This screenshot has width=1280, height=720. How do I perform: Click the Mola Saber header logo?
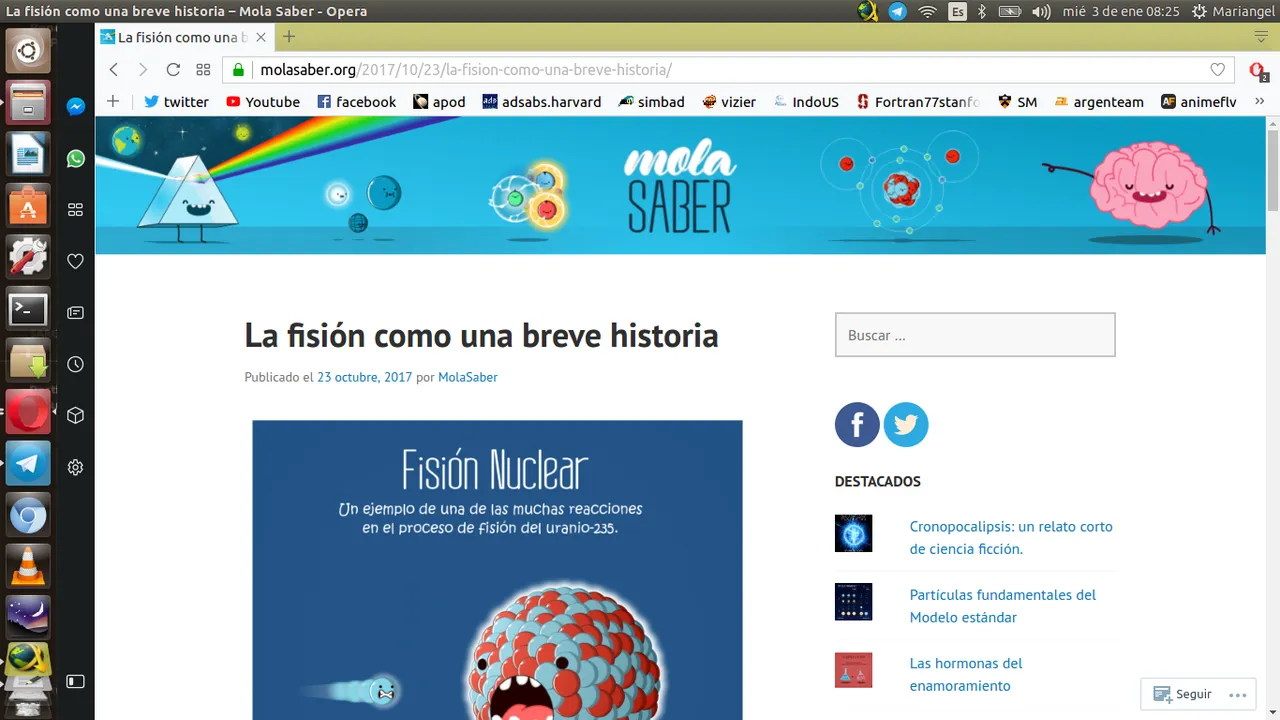[680, 186]
